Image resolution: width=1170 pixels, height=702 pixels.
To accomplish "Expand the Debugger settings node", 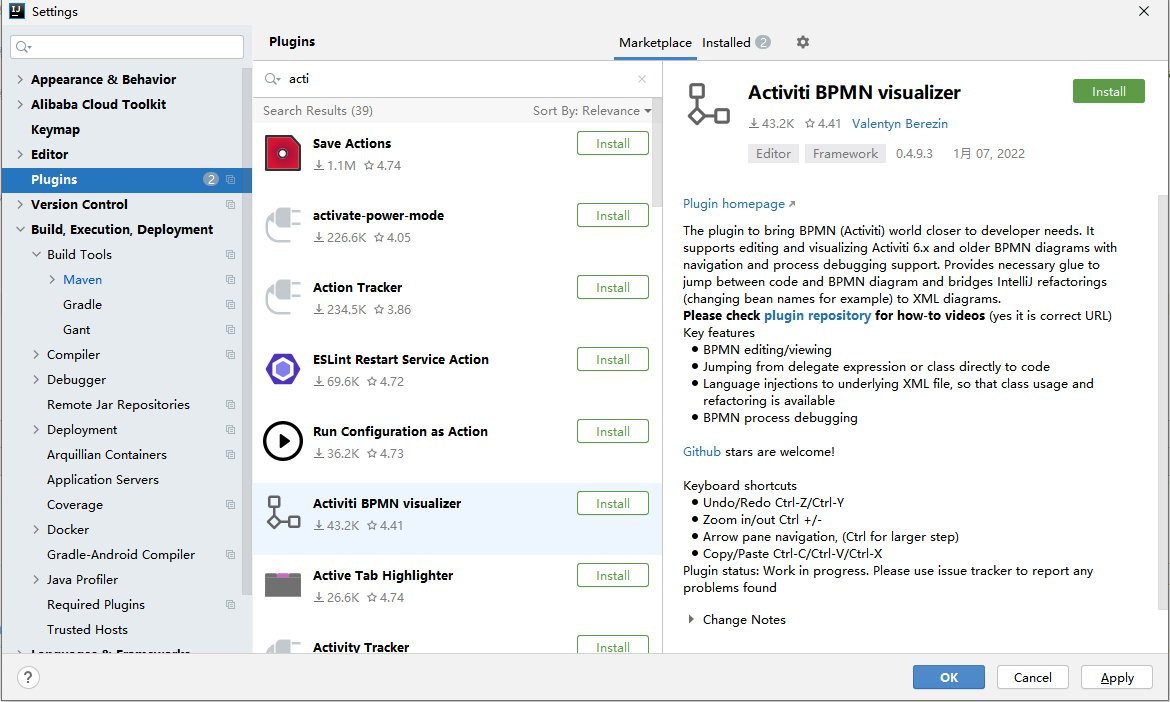I will 36,380.
